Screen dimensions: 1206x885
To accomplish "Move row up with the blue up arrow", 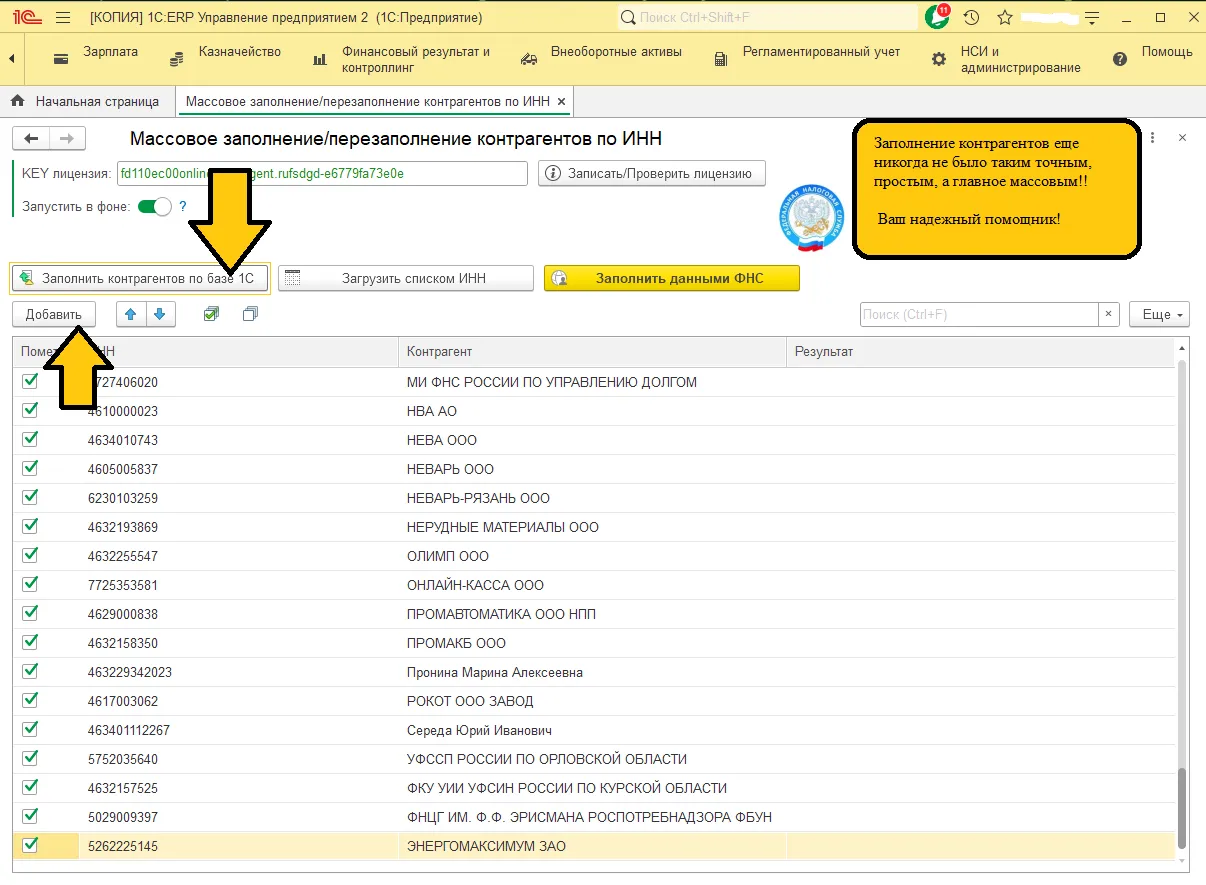I will click(131, 314).
